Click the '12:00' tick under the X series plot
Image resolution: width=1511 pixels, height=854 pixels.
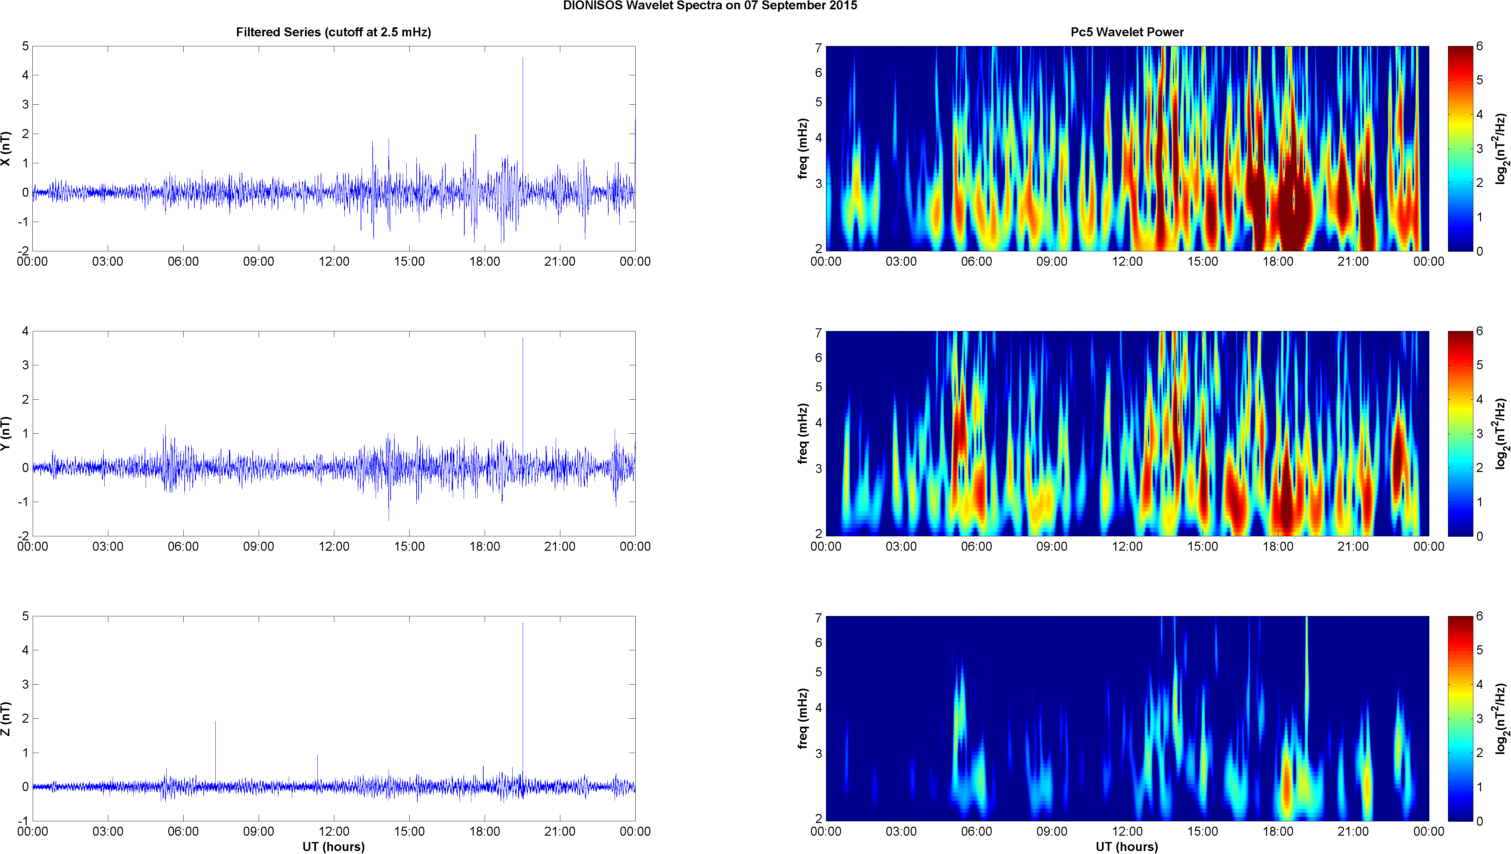(334, 262)
